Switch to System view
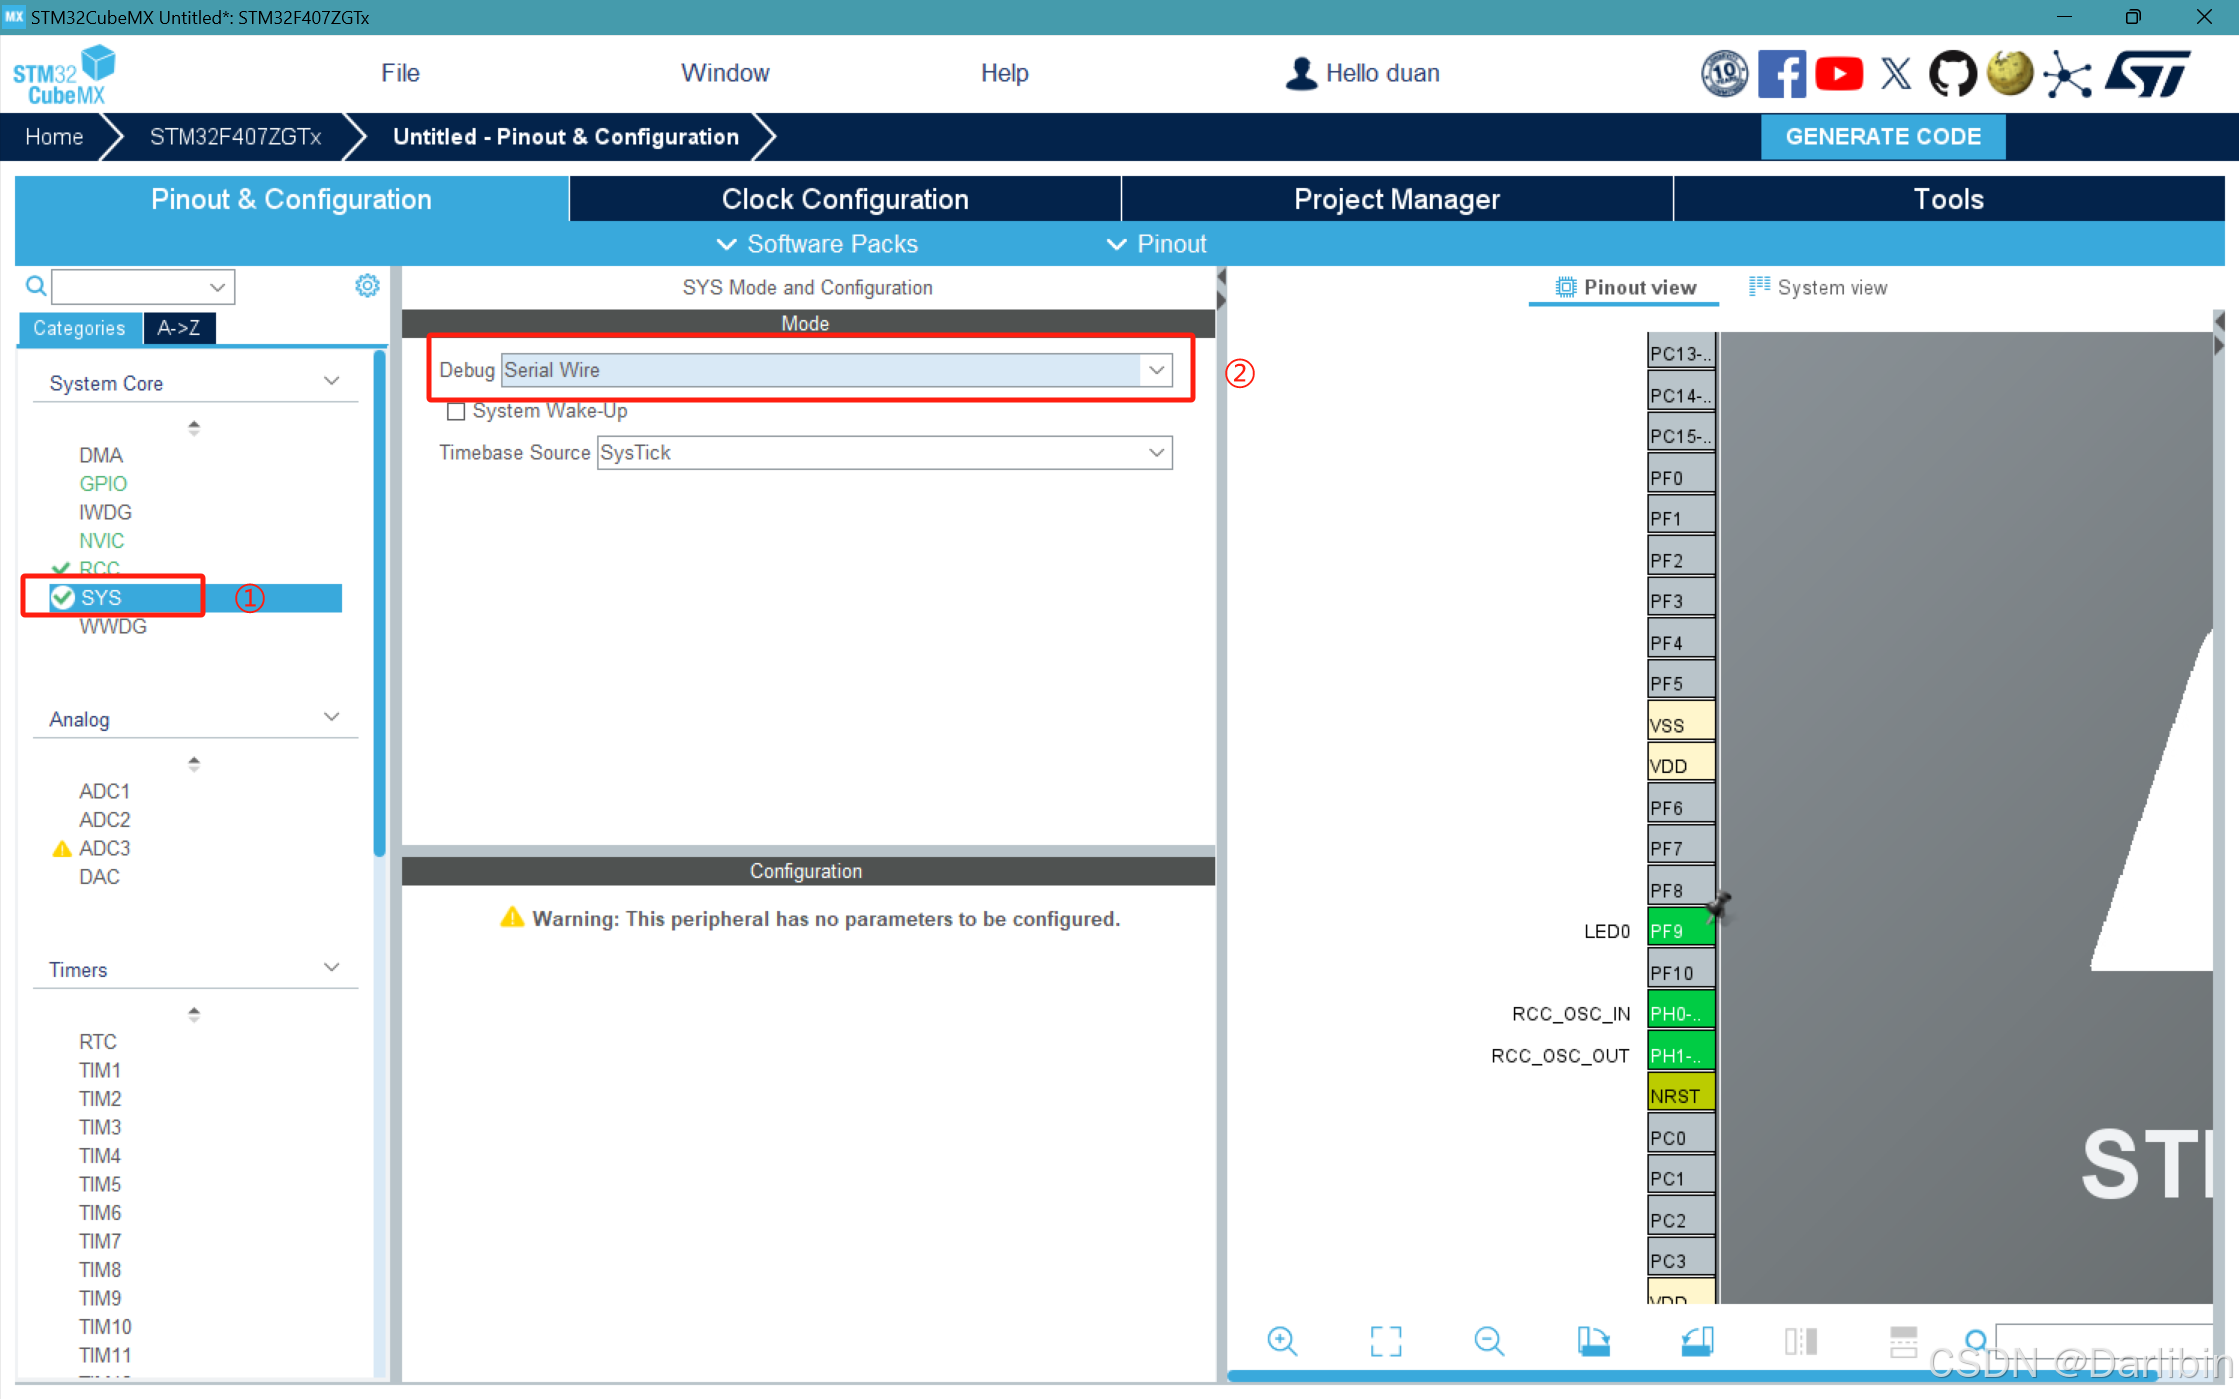The image size is (2239, 1399). (x=1819, y=288)
